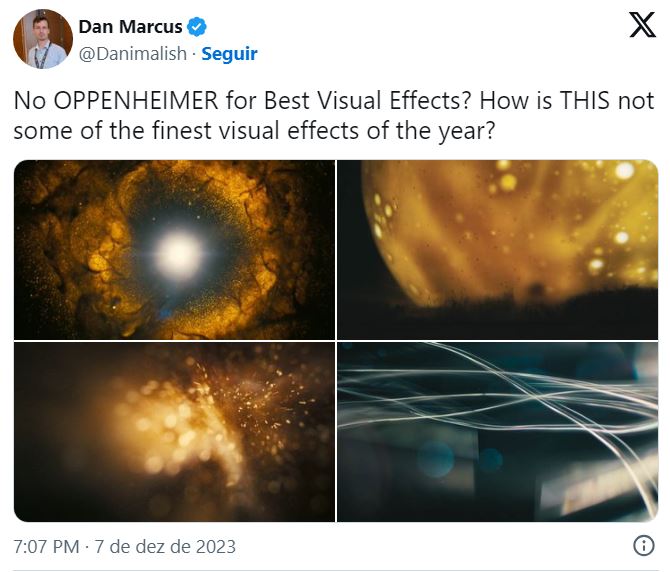Screen dimensions: 670x572
Task: Click the word OPPENHEIMER in the tweet
Action: (136, 101)
